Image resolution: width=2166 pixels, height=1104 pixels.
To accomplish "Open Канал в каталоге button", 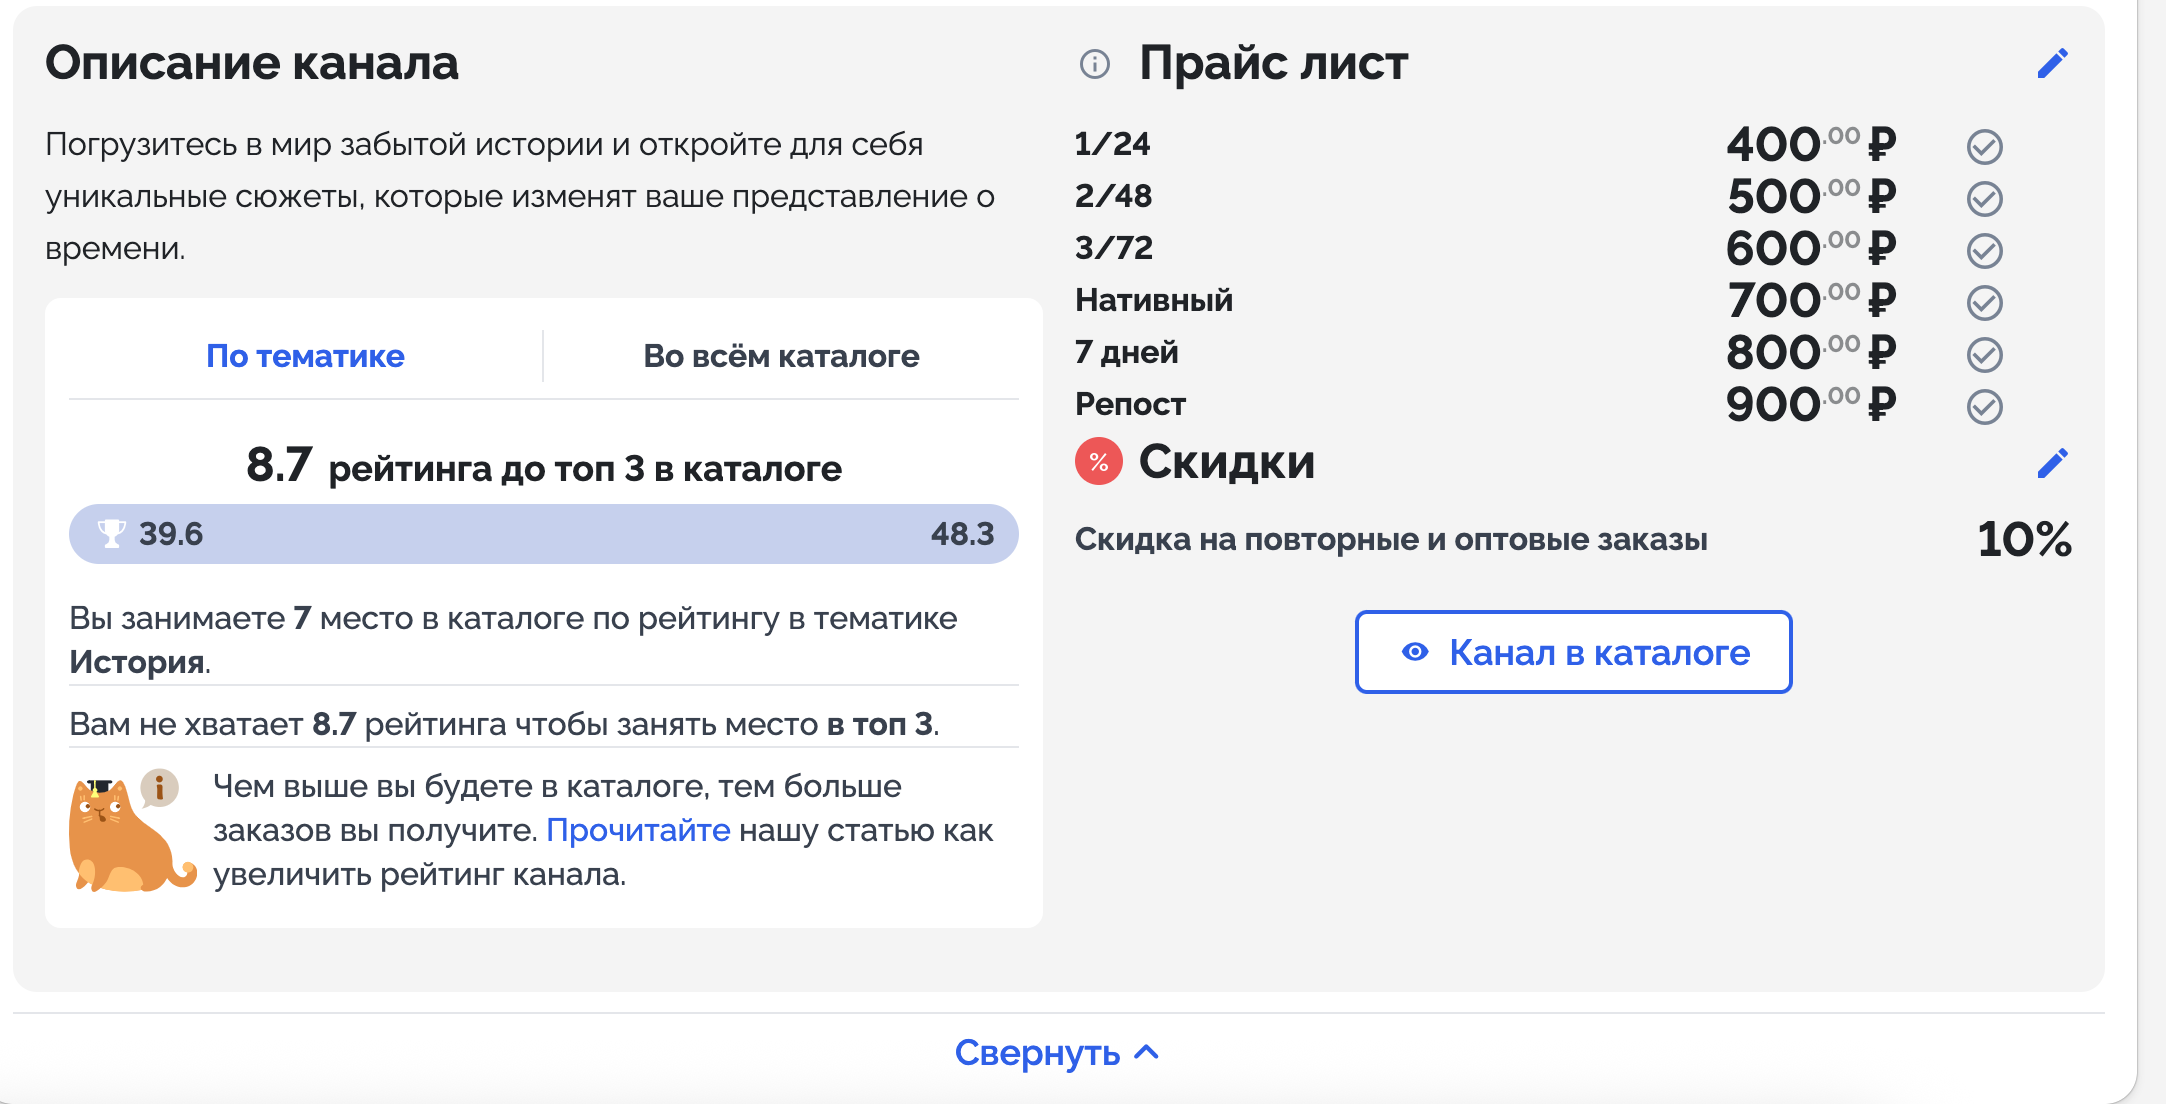I will pyautogui.click(x=1573, y=652).
